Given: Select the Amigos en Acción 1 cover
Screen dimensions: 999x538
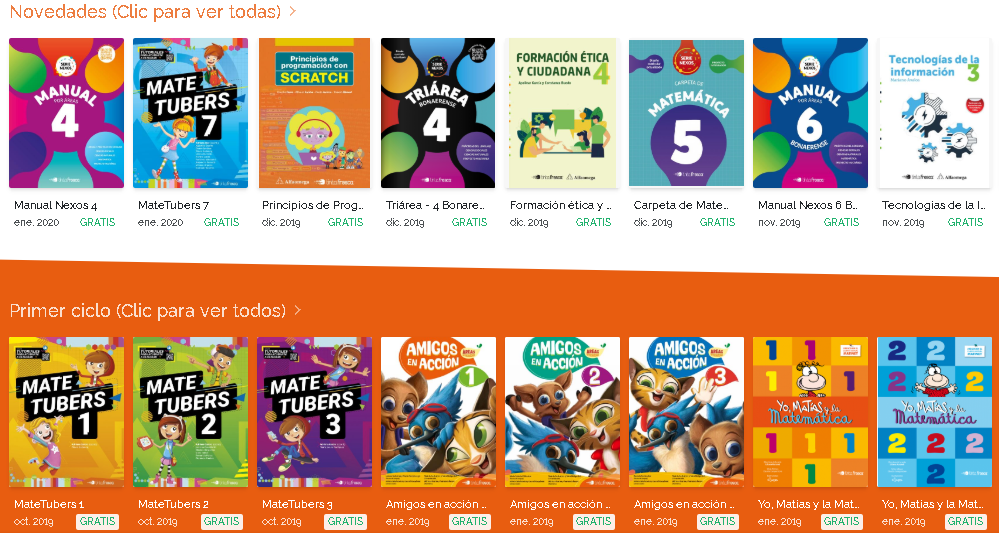Looking at the screenshot, I should coord(438,412).
